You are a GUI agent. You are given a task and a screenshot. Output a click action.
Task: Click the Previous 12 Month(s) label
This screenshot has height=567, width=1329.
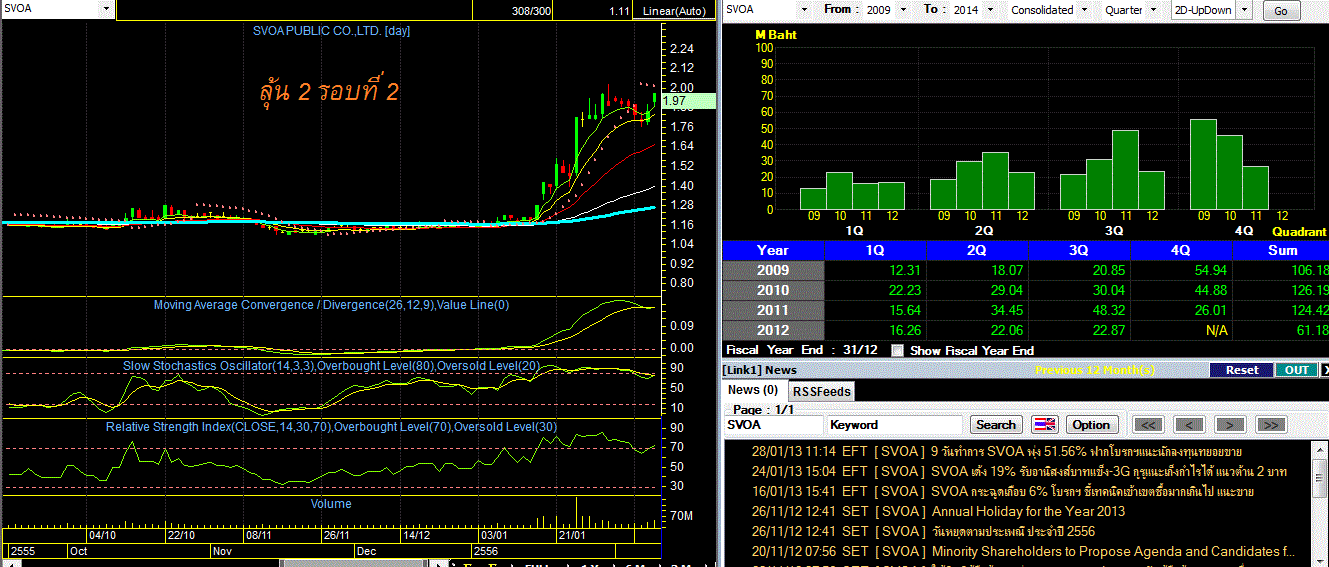pyautogui.click(x=1095, y=370)
